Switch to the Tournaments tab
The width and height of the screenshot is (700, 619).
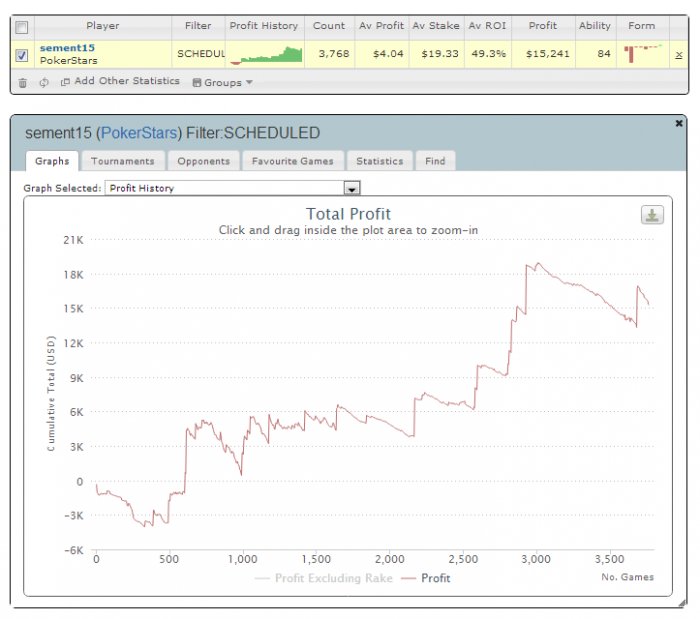[123, 161]
